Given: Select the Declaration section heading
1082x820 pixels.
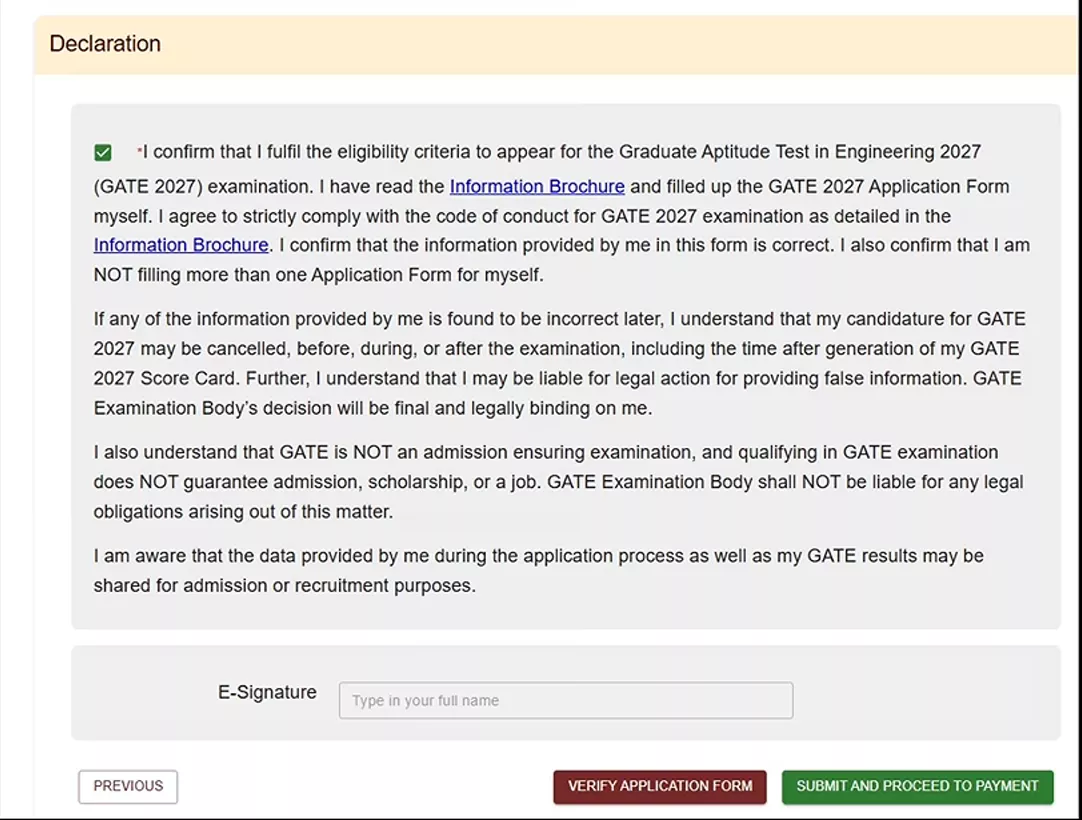Looking at the screenshot, I should coord(105,43).
